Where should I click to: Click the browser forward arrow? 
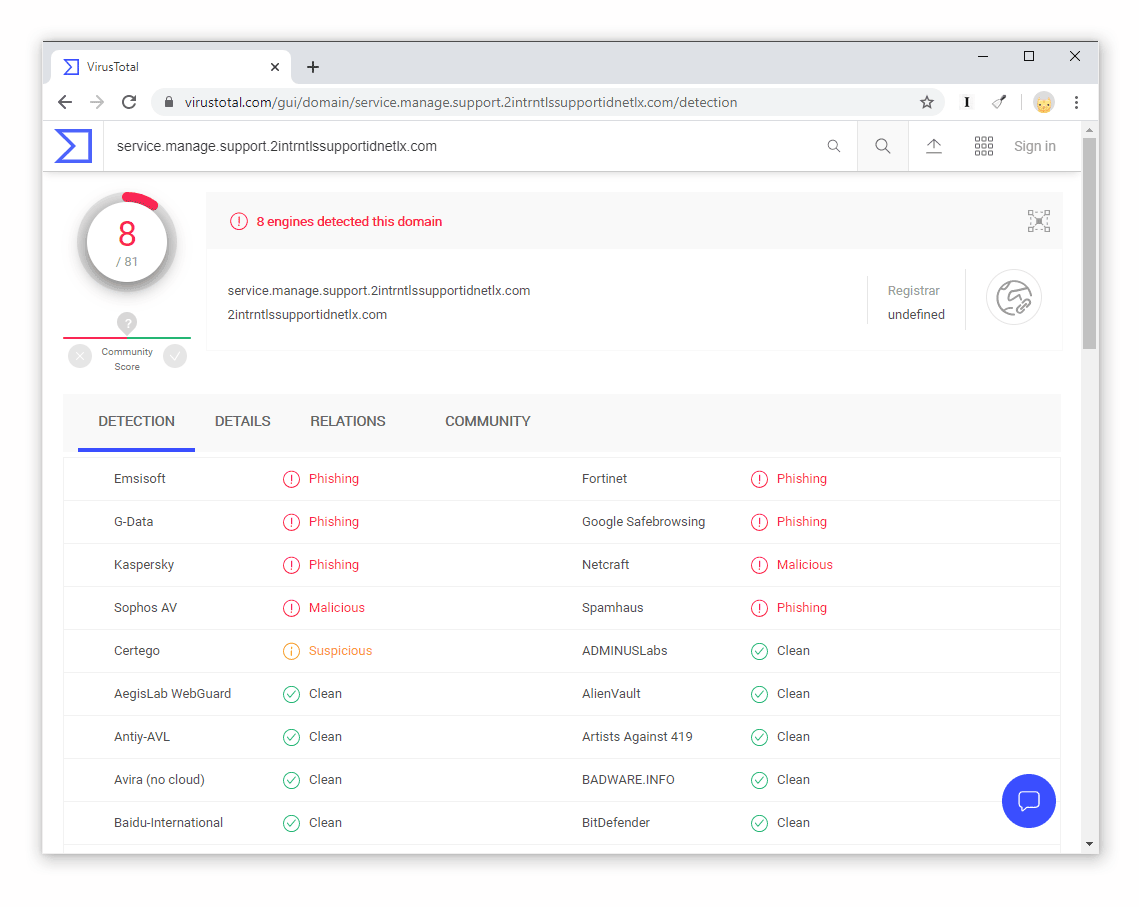tap(97, 102)
